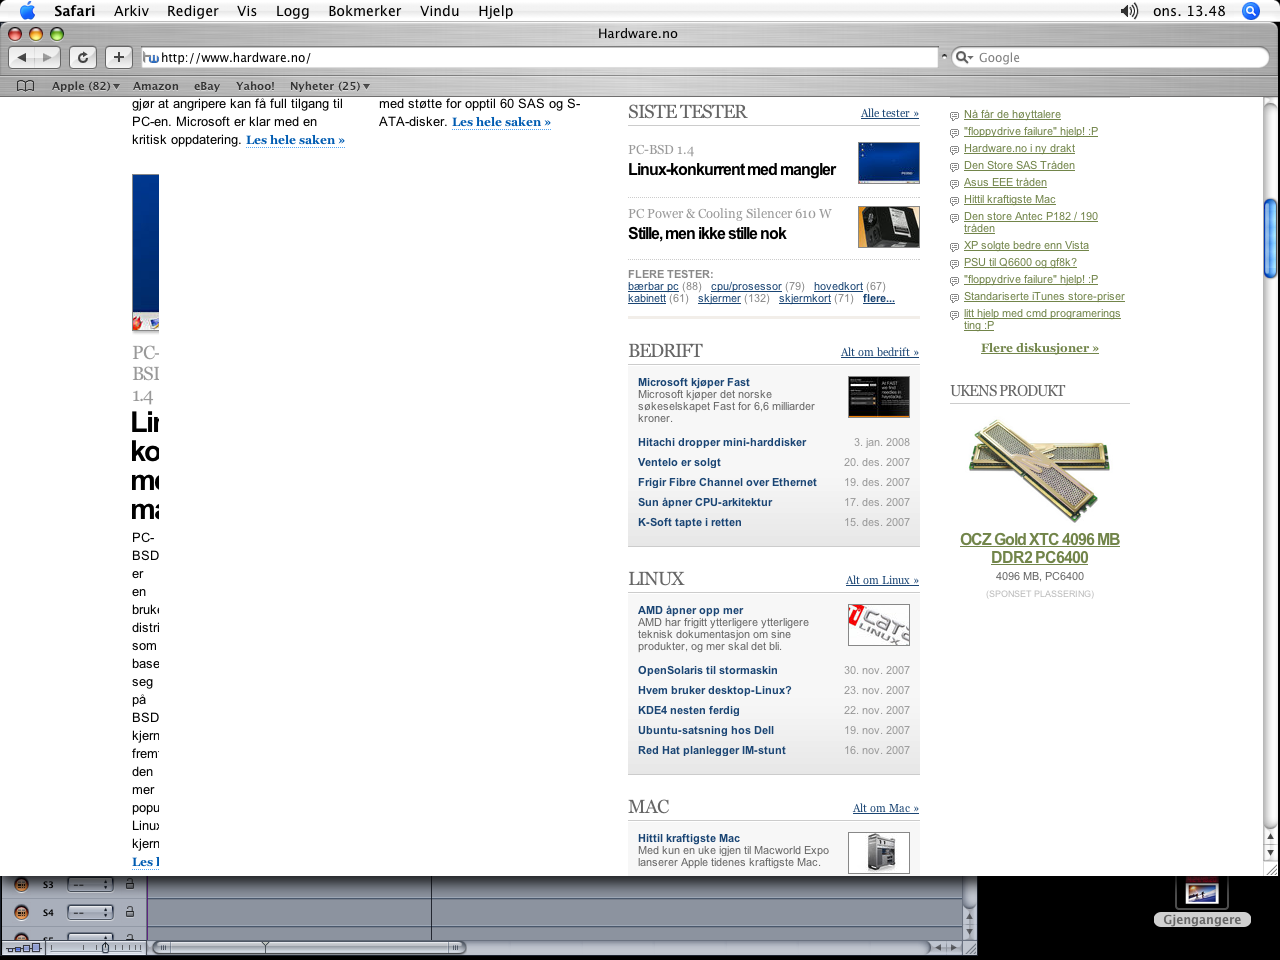Screen dimensions: 1280x960
Task: Open Alt om Linux link
Action: 882,580
